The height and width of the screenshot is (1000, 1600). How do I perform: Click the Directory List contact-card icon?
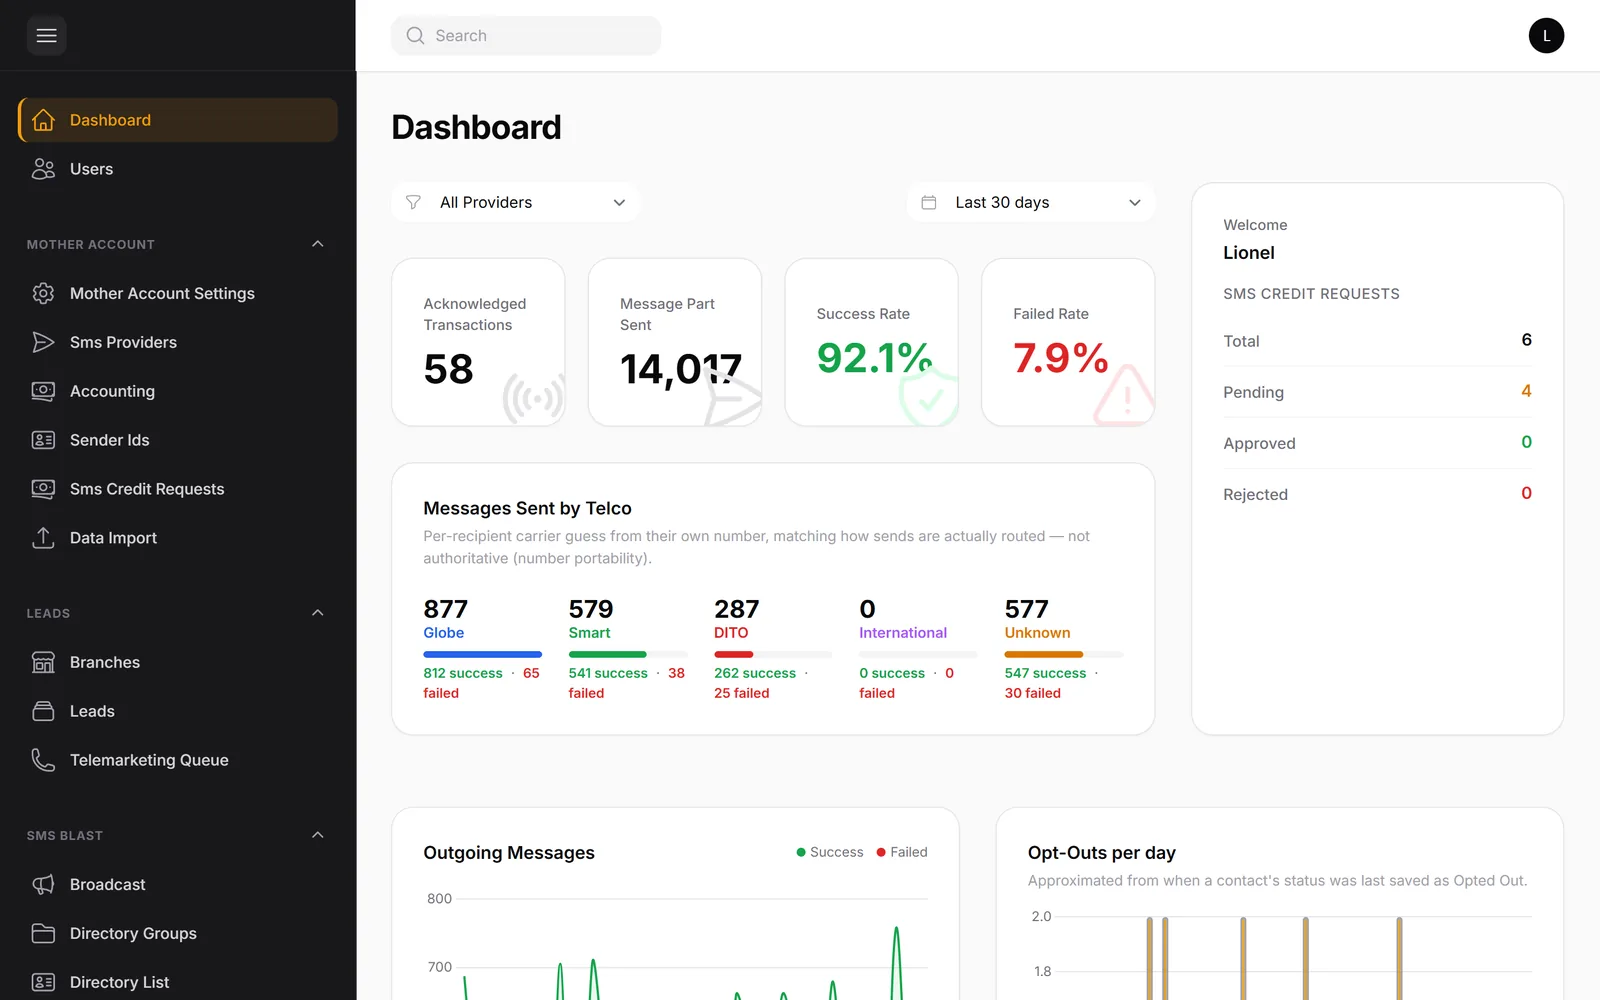pos(43,982)
